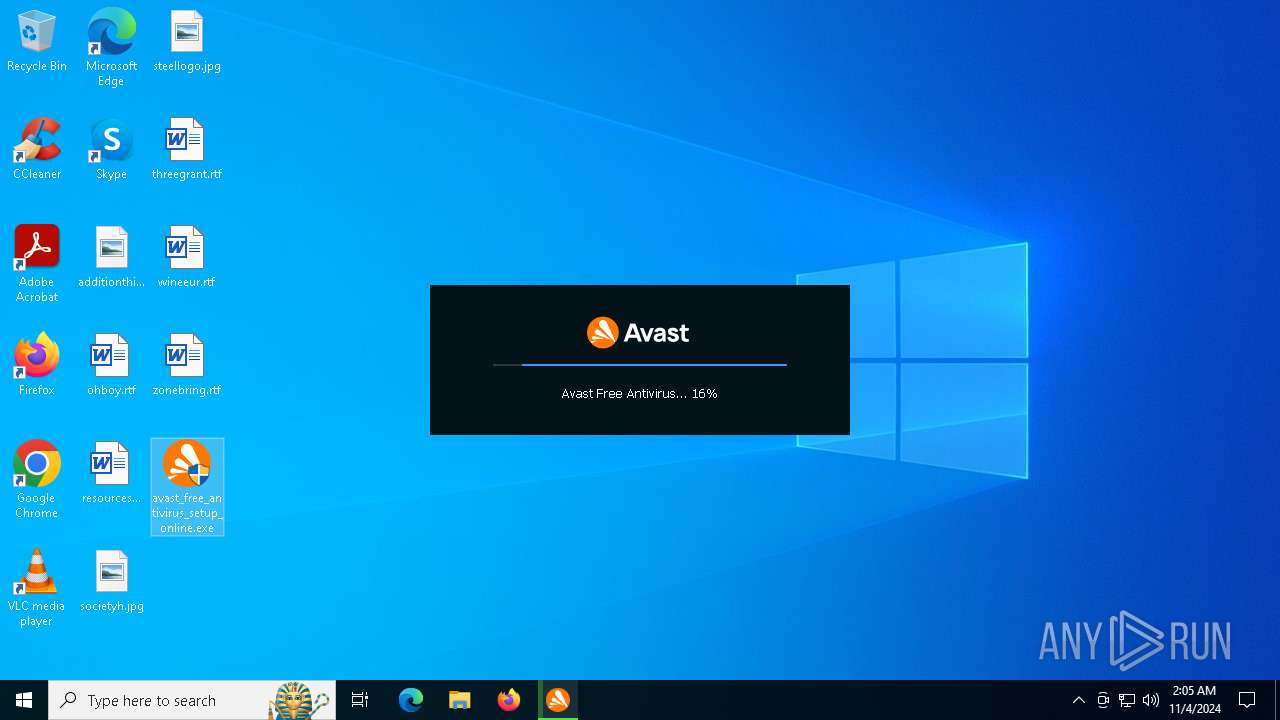Open the network status tray icon

click(x=1127, y=700)
